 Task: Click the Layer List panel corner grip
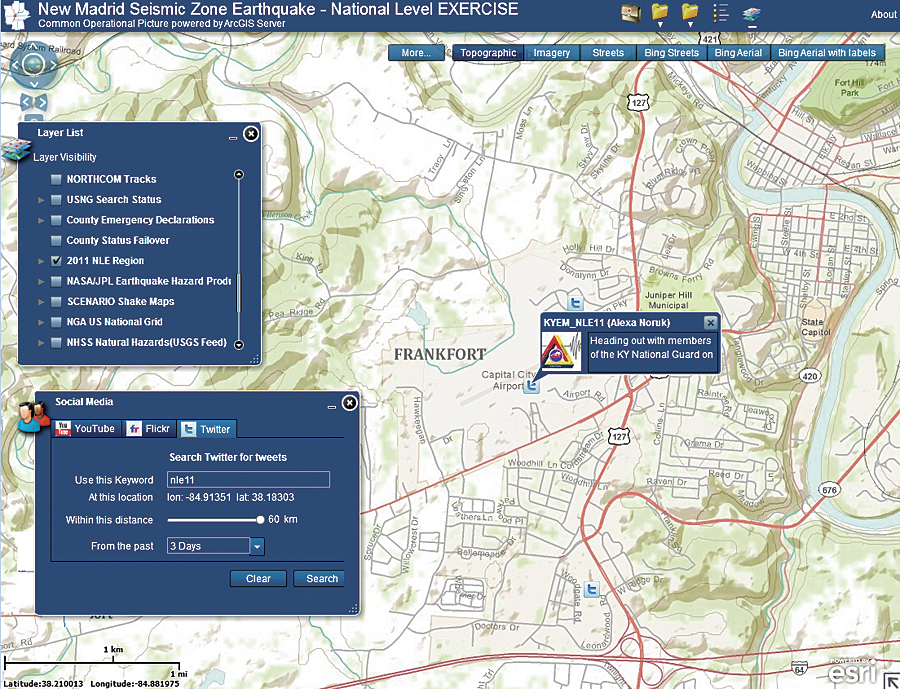255,359
